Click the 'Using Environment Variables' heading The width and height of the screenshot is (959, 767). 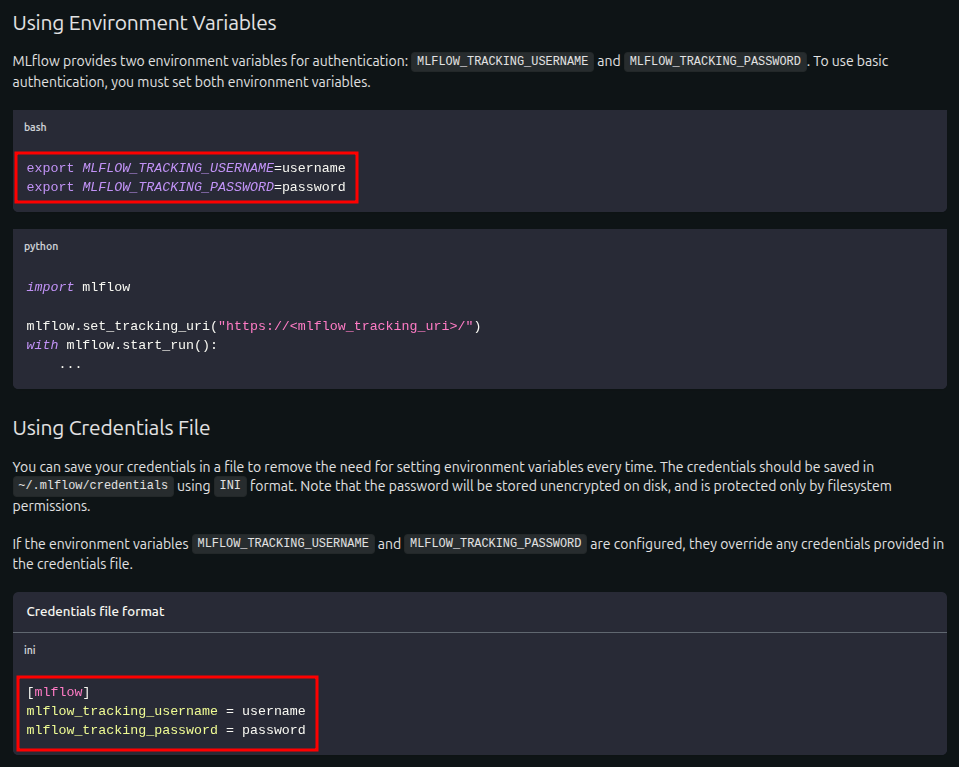(144, 23)
